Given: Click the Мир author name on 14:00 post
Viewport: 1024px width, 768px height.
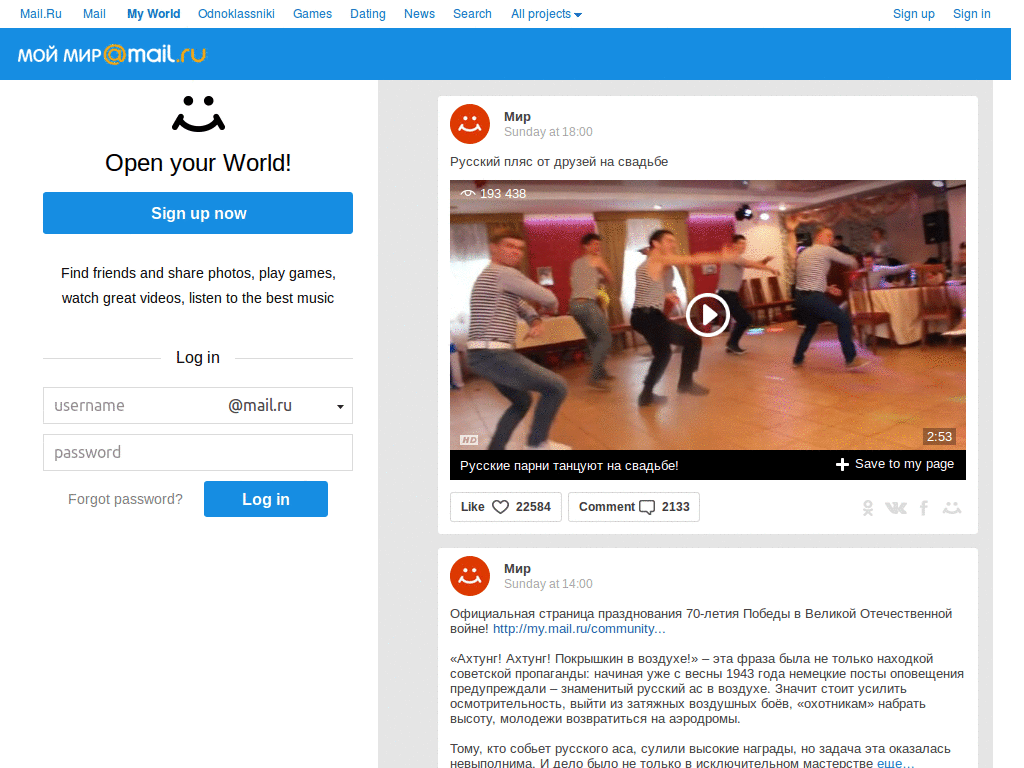Looking at the screenshot, I should click(x=517, y=568).
